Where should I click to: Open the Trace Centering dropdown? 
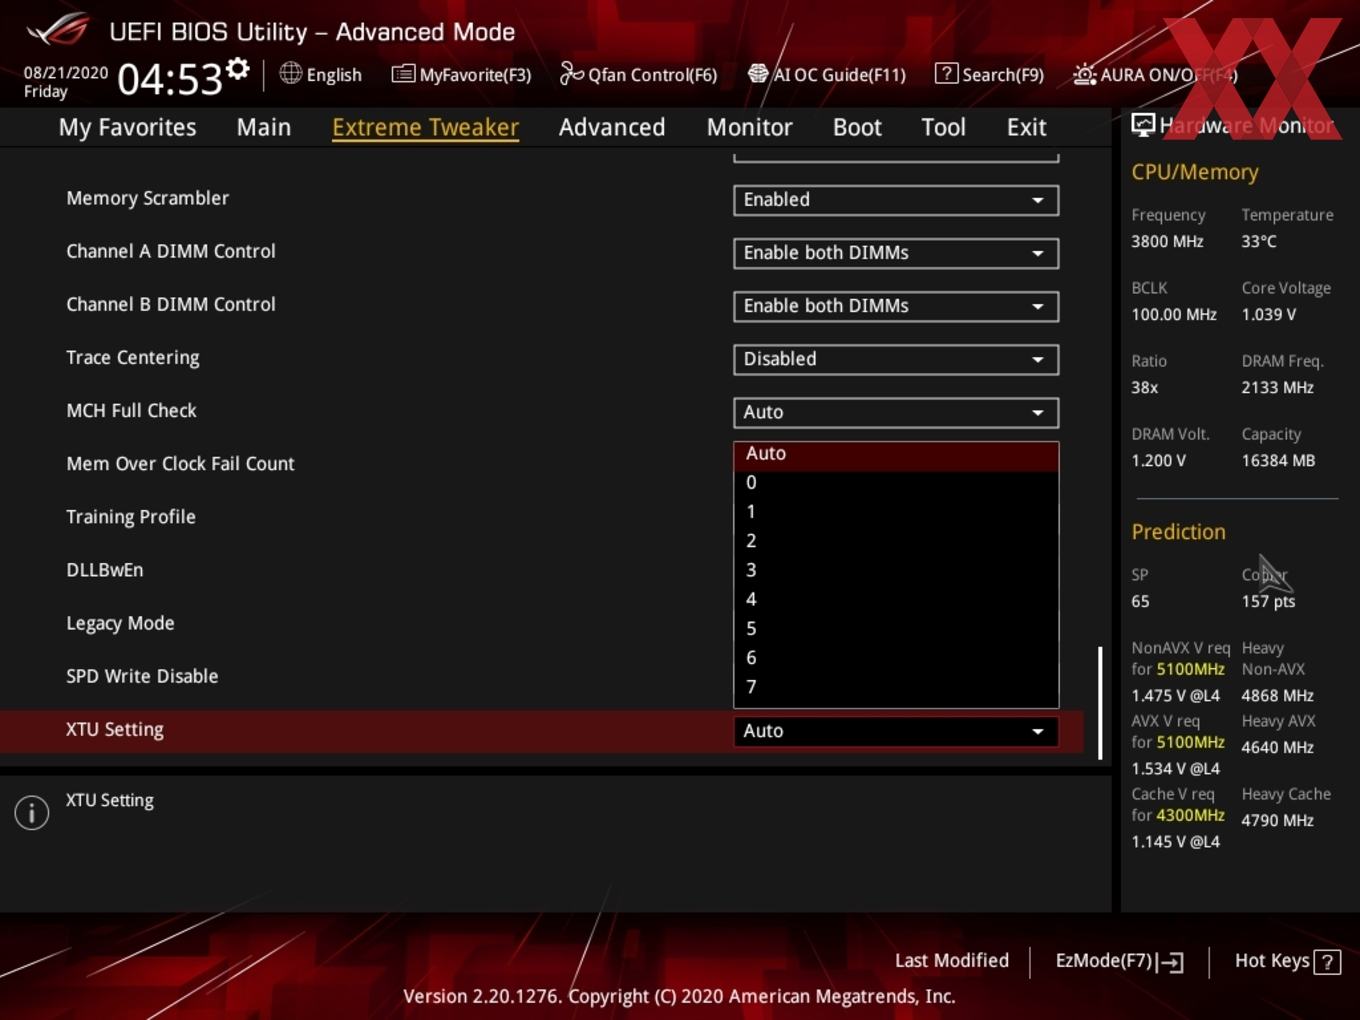[x=896, y=359]
